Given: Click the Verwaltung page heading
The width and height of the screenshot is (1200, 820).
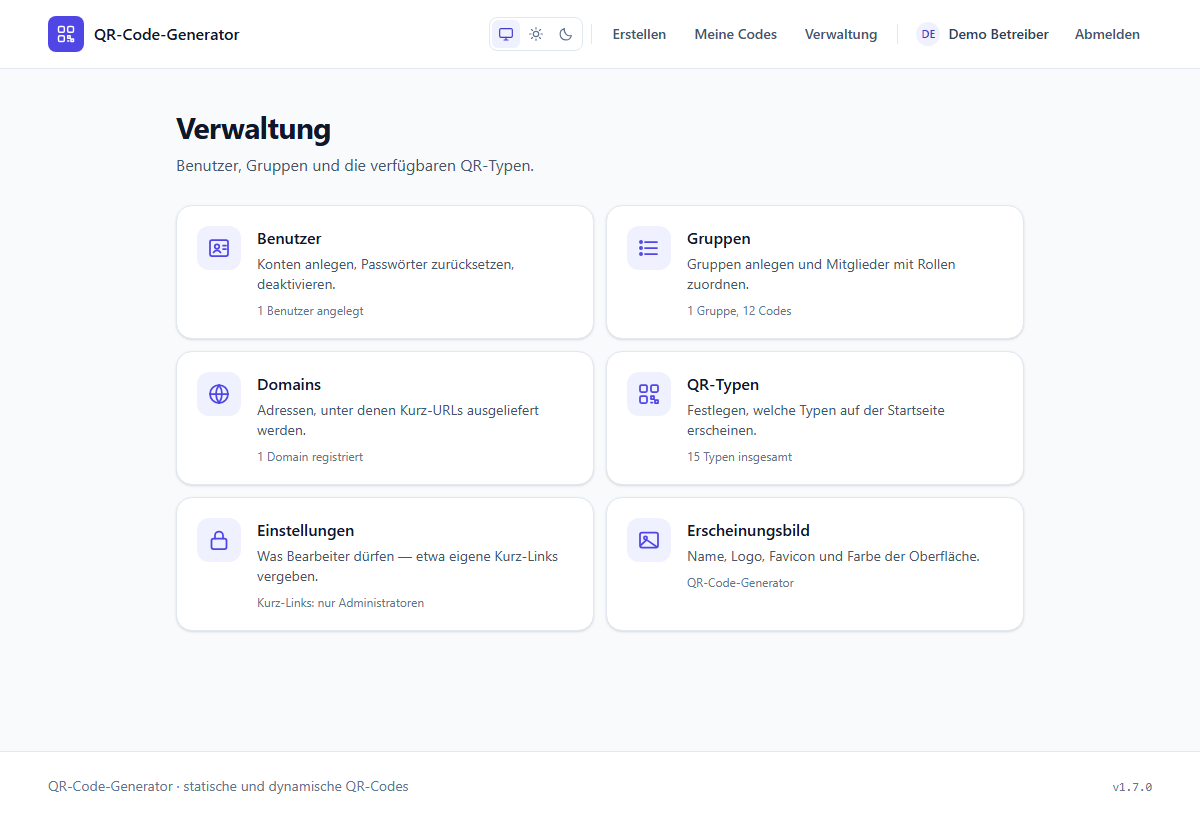Looking at the screenshot, I should click(253, 129).
